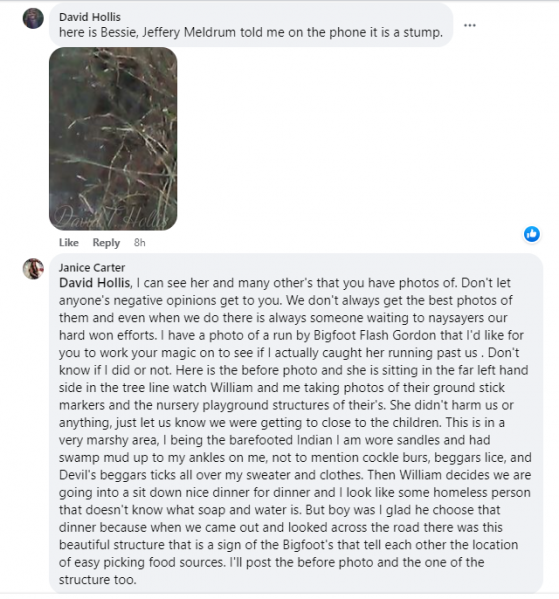Like David Hollis's Bessie comment

click(69, 243)
